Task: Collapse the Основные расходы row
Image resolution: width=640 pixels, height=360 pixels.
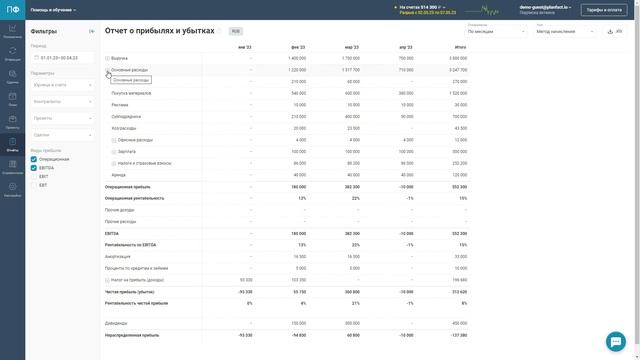Action: pos(107,70)
